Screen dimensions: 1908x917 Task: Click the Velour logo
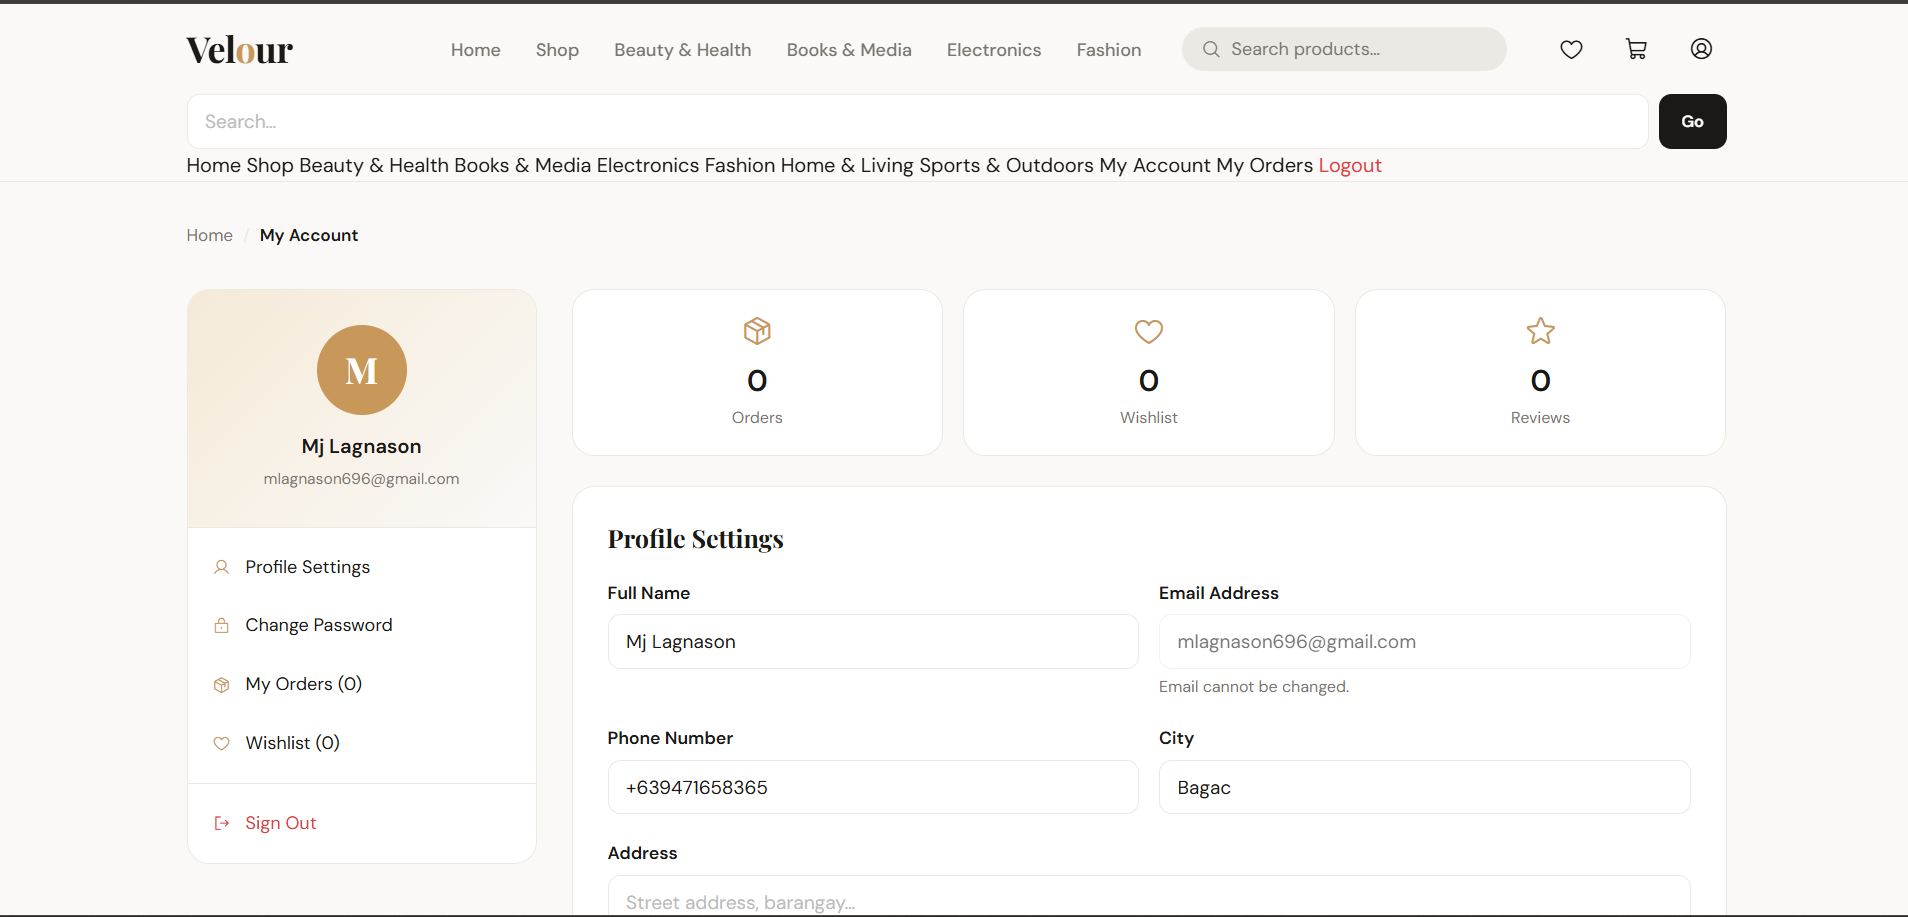click(x=239, y=50)
